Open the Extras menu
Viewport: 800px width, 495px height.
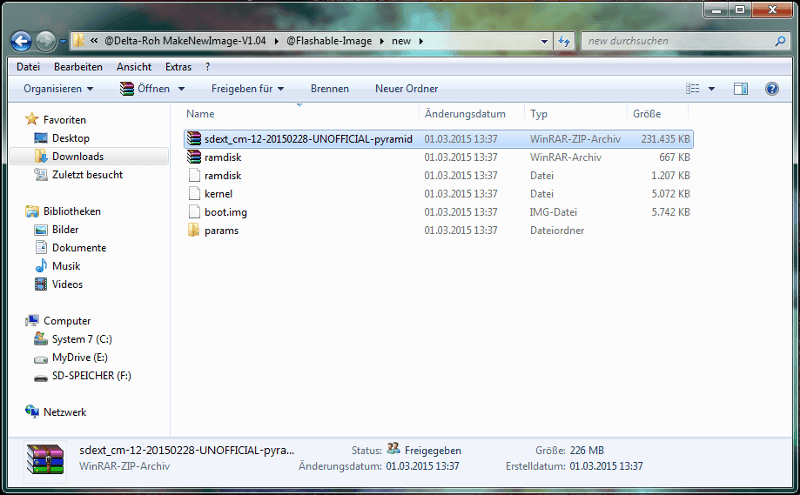coord(178,67)
